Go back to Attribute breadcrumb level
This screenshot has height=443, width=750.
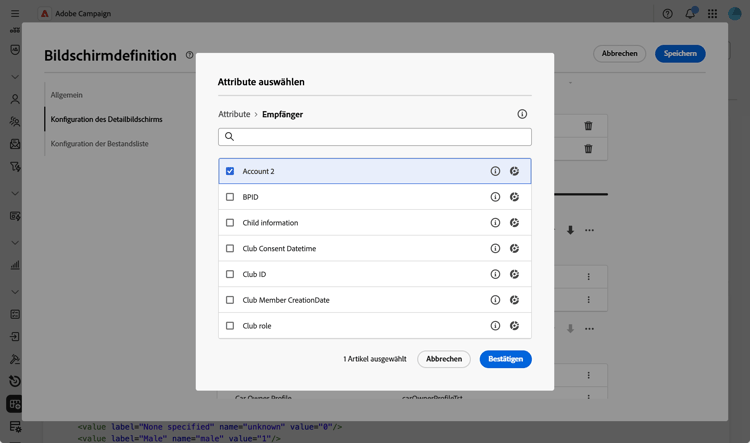(x=234, y=114)
